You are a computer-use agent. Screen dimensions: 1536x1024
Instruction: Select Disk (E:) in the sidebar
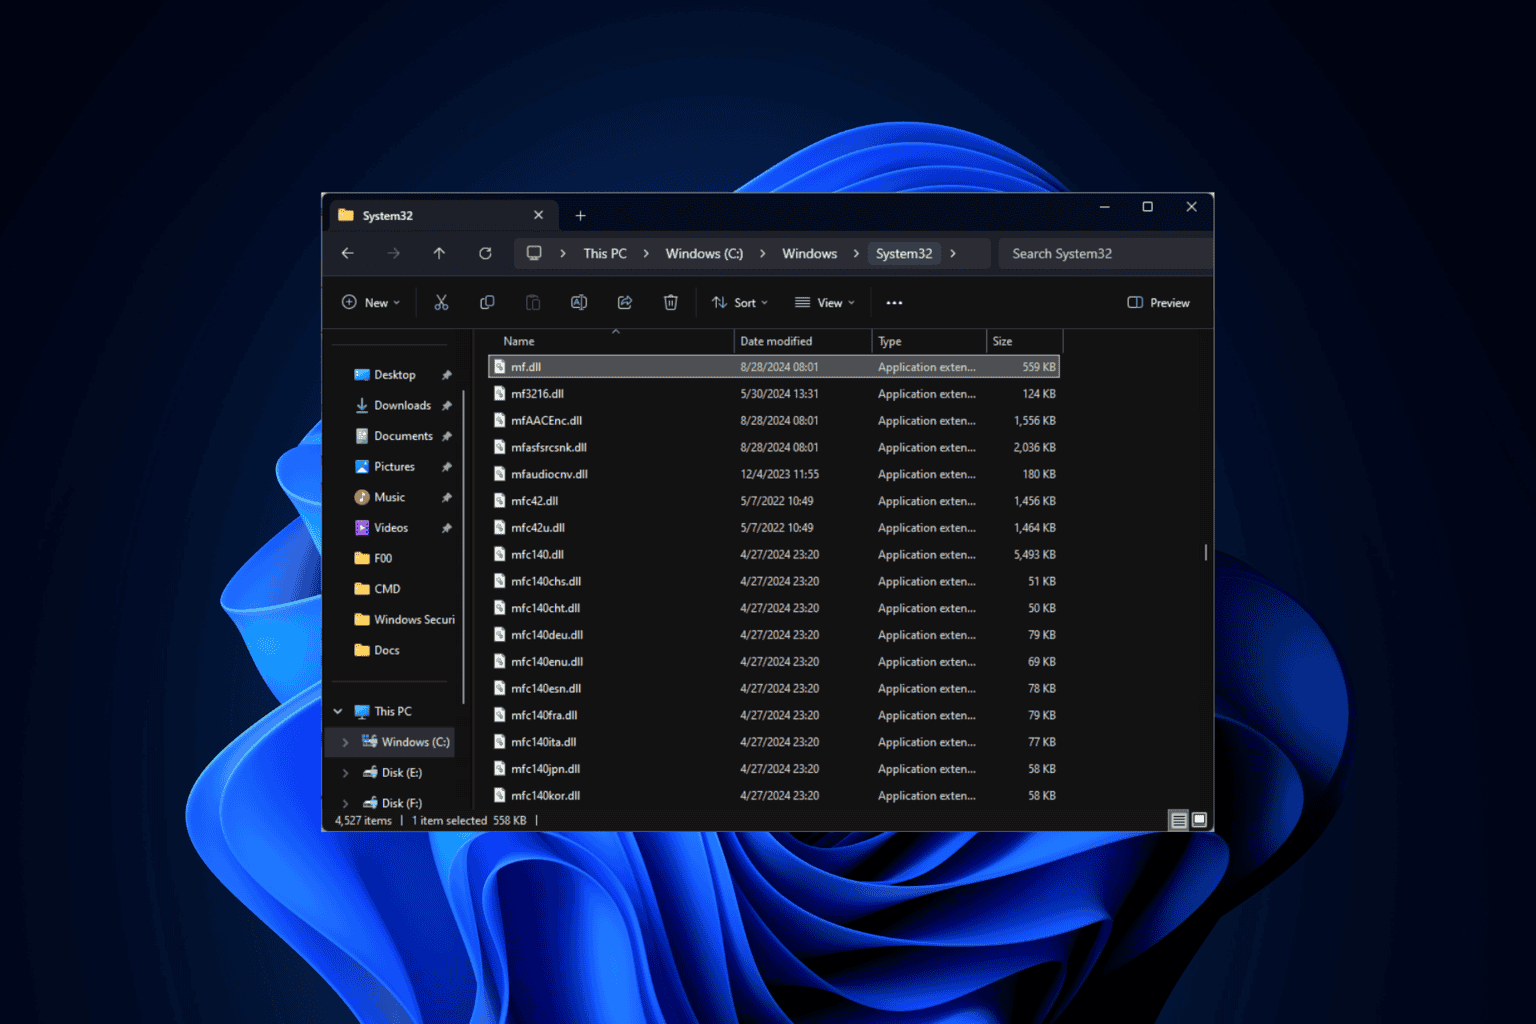(402, 773)
